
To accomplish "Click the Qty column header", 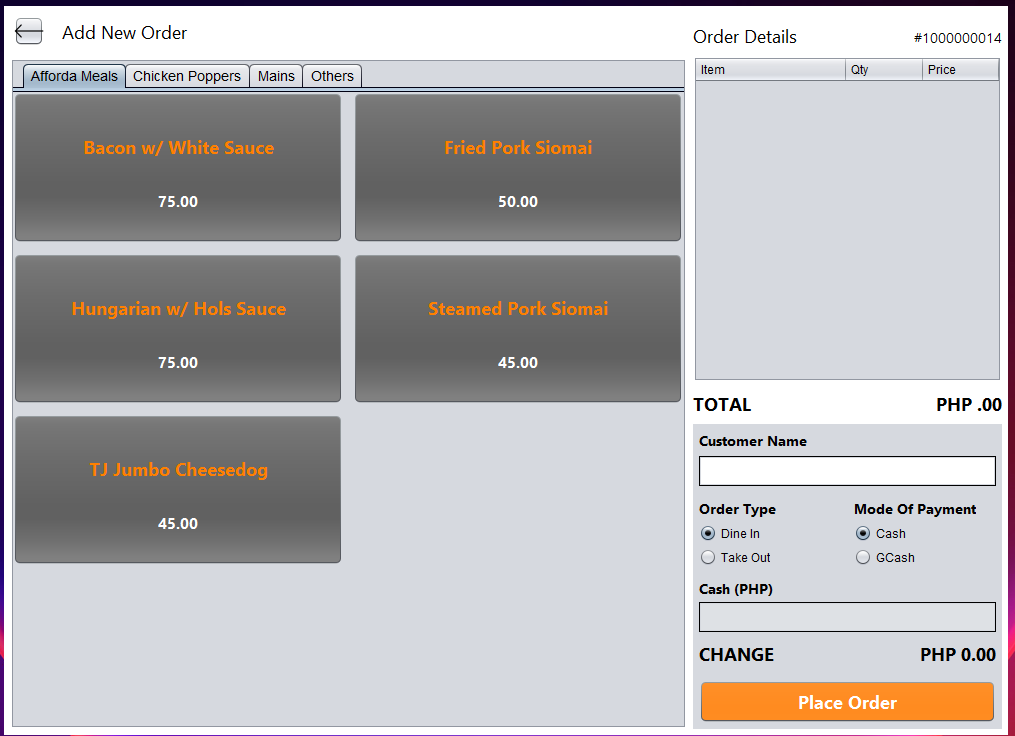I will pos(883,70).
